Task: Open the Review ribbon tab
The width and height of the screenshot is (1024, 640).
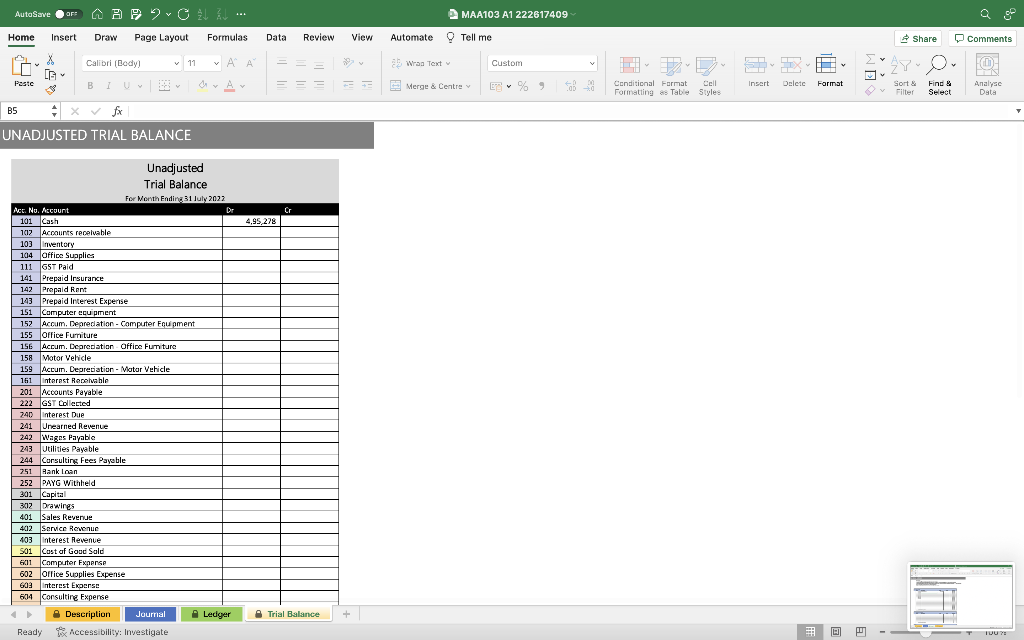Action: point(319,37)
